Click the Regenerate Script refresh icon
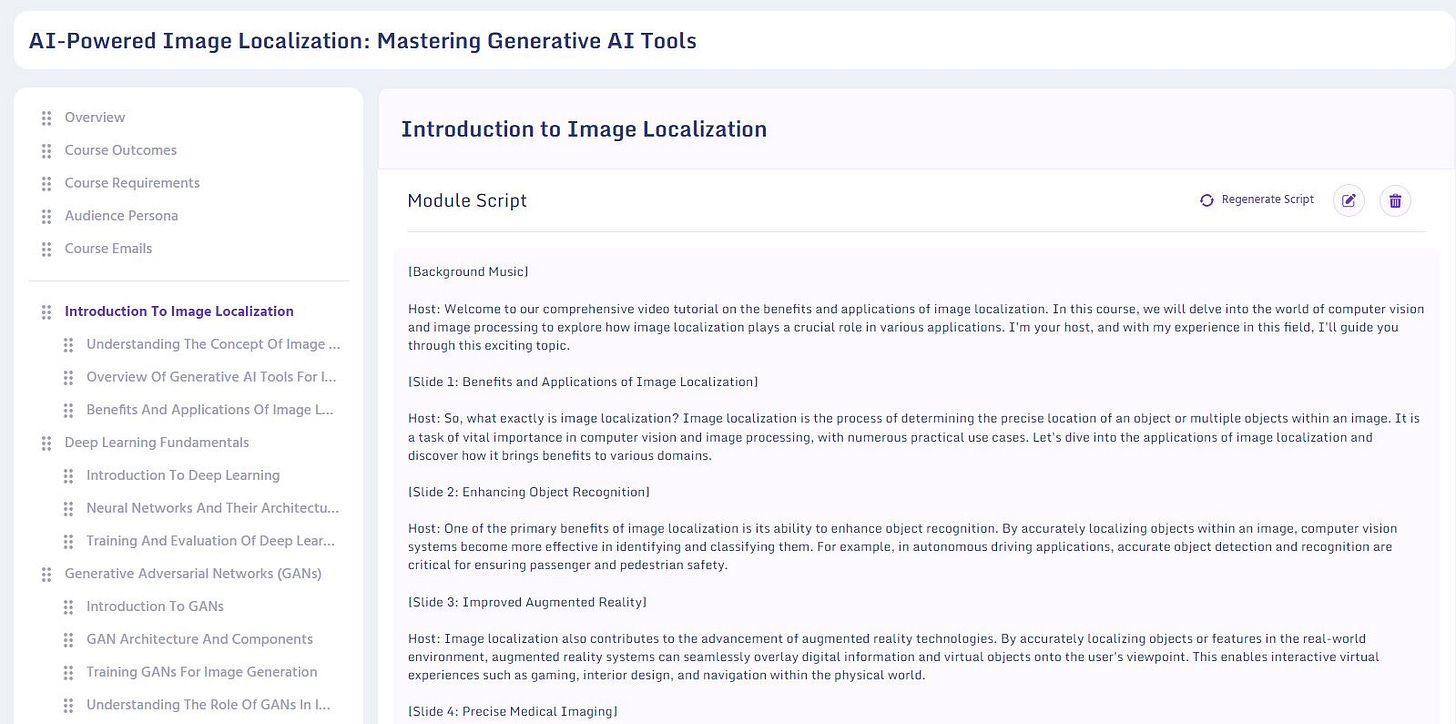This screenshot has width=1456, height=724. [1207, 200]
